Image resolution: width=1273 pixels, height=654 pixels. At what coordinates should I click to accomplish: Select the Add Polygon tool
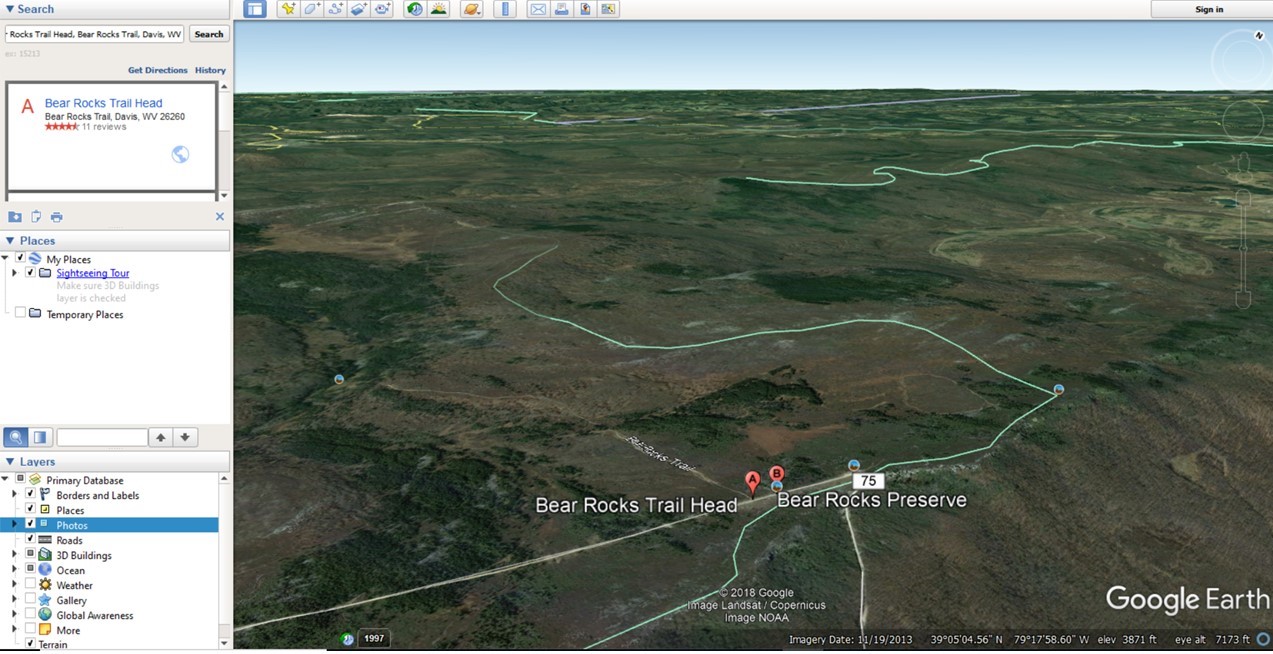(x=312, y=9)
